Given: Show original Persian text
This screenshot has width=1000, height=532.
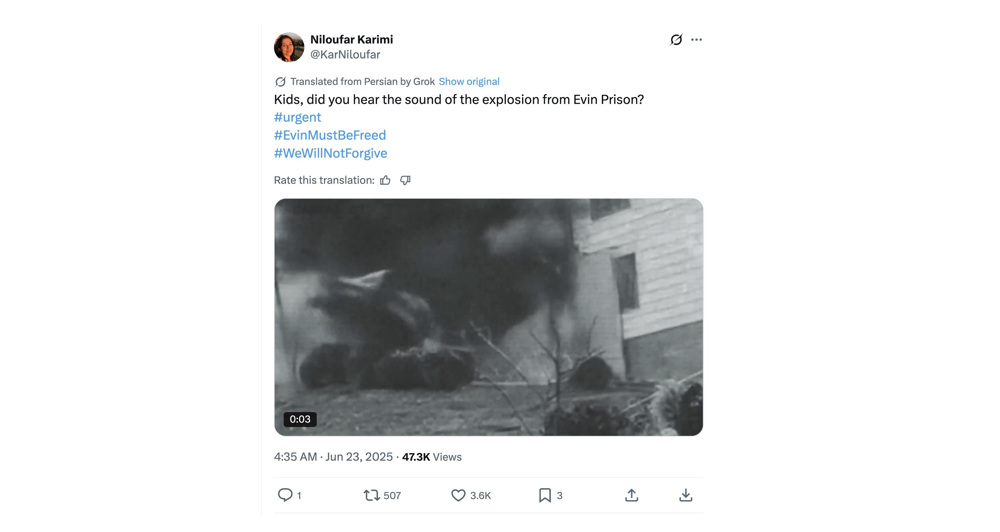Looking at the screenshot, I should [469, 82].
